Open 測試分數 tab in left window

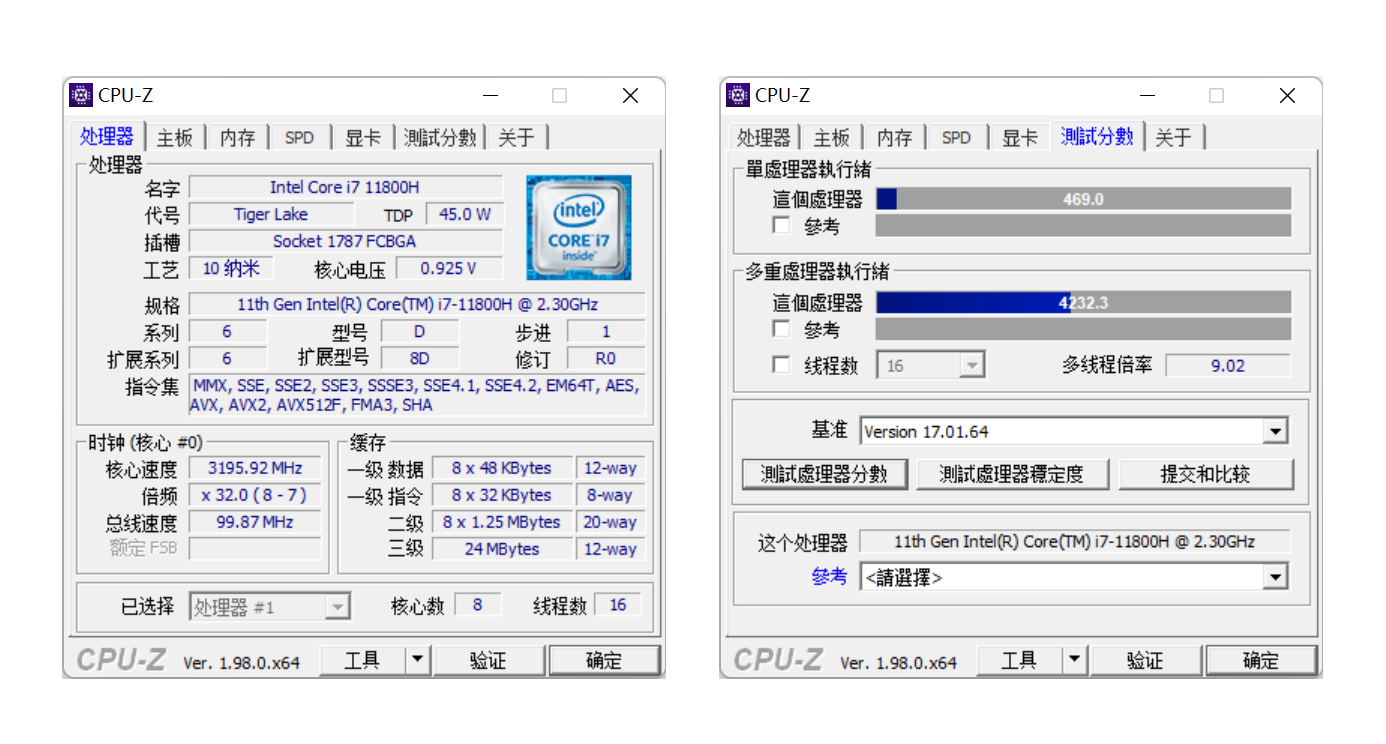tap(440, 137)
